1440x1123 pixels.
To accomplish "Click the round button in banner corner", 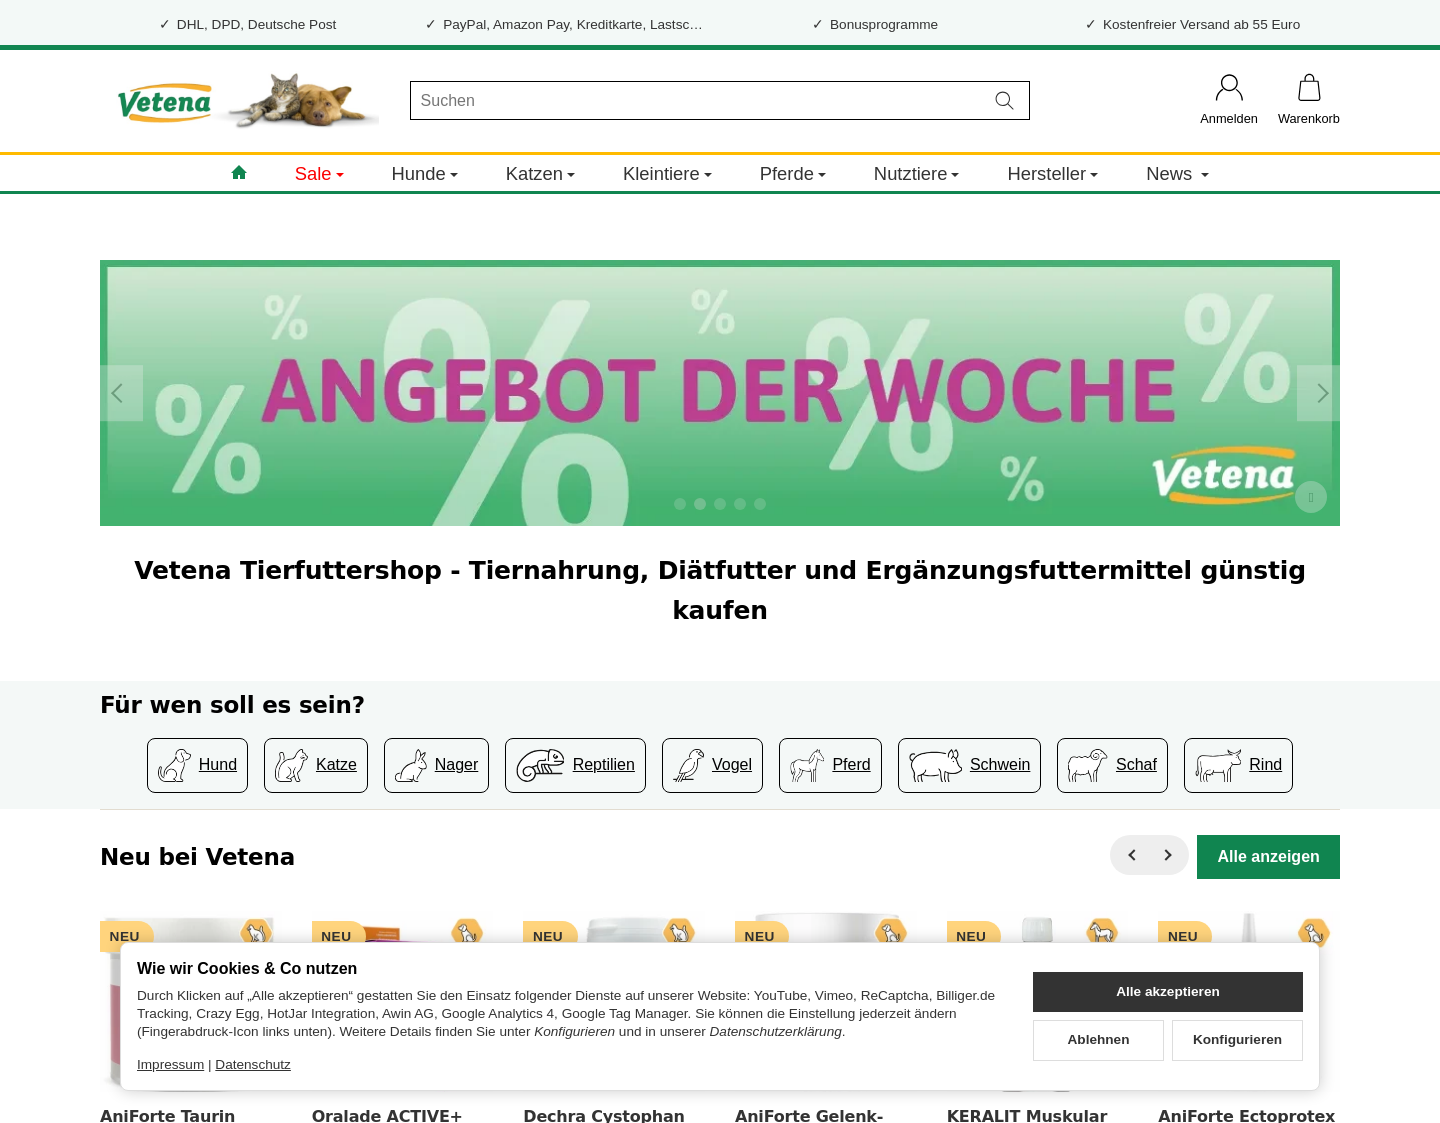I will click(1311, 497).
